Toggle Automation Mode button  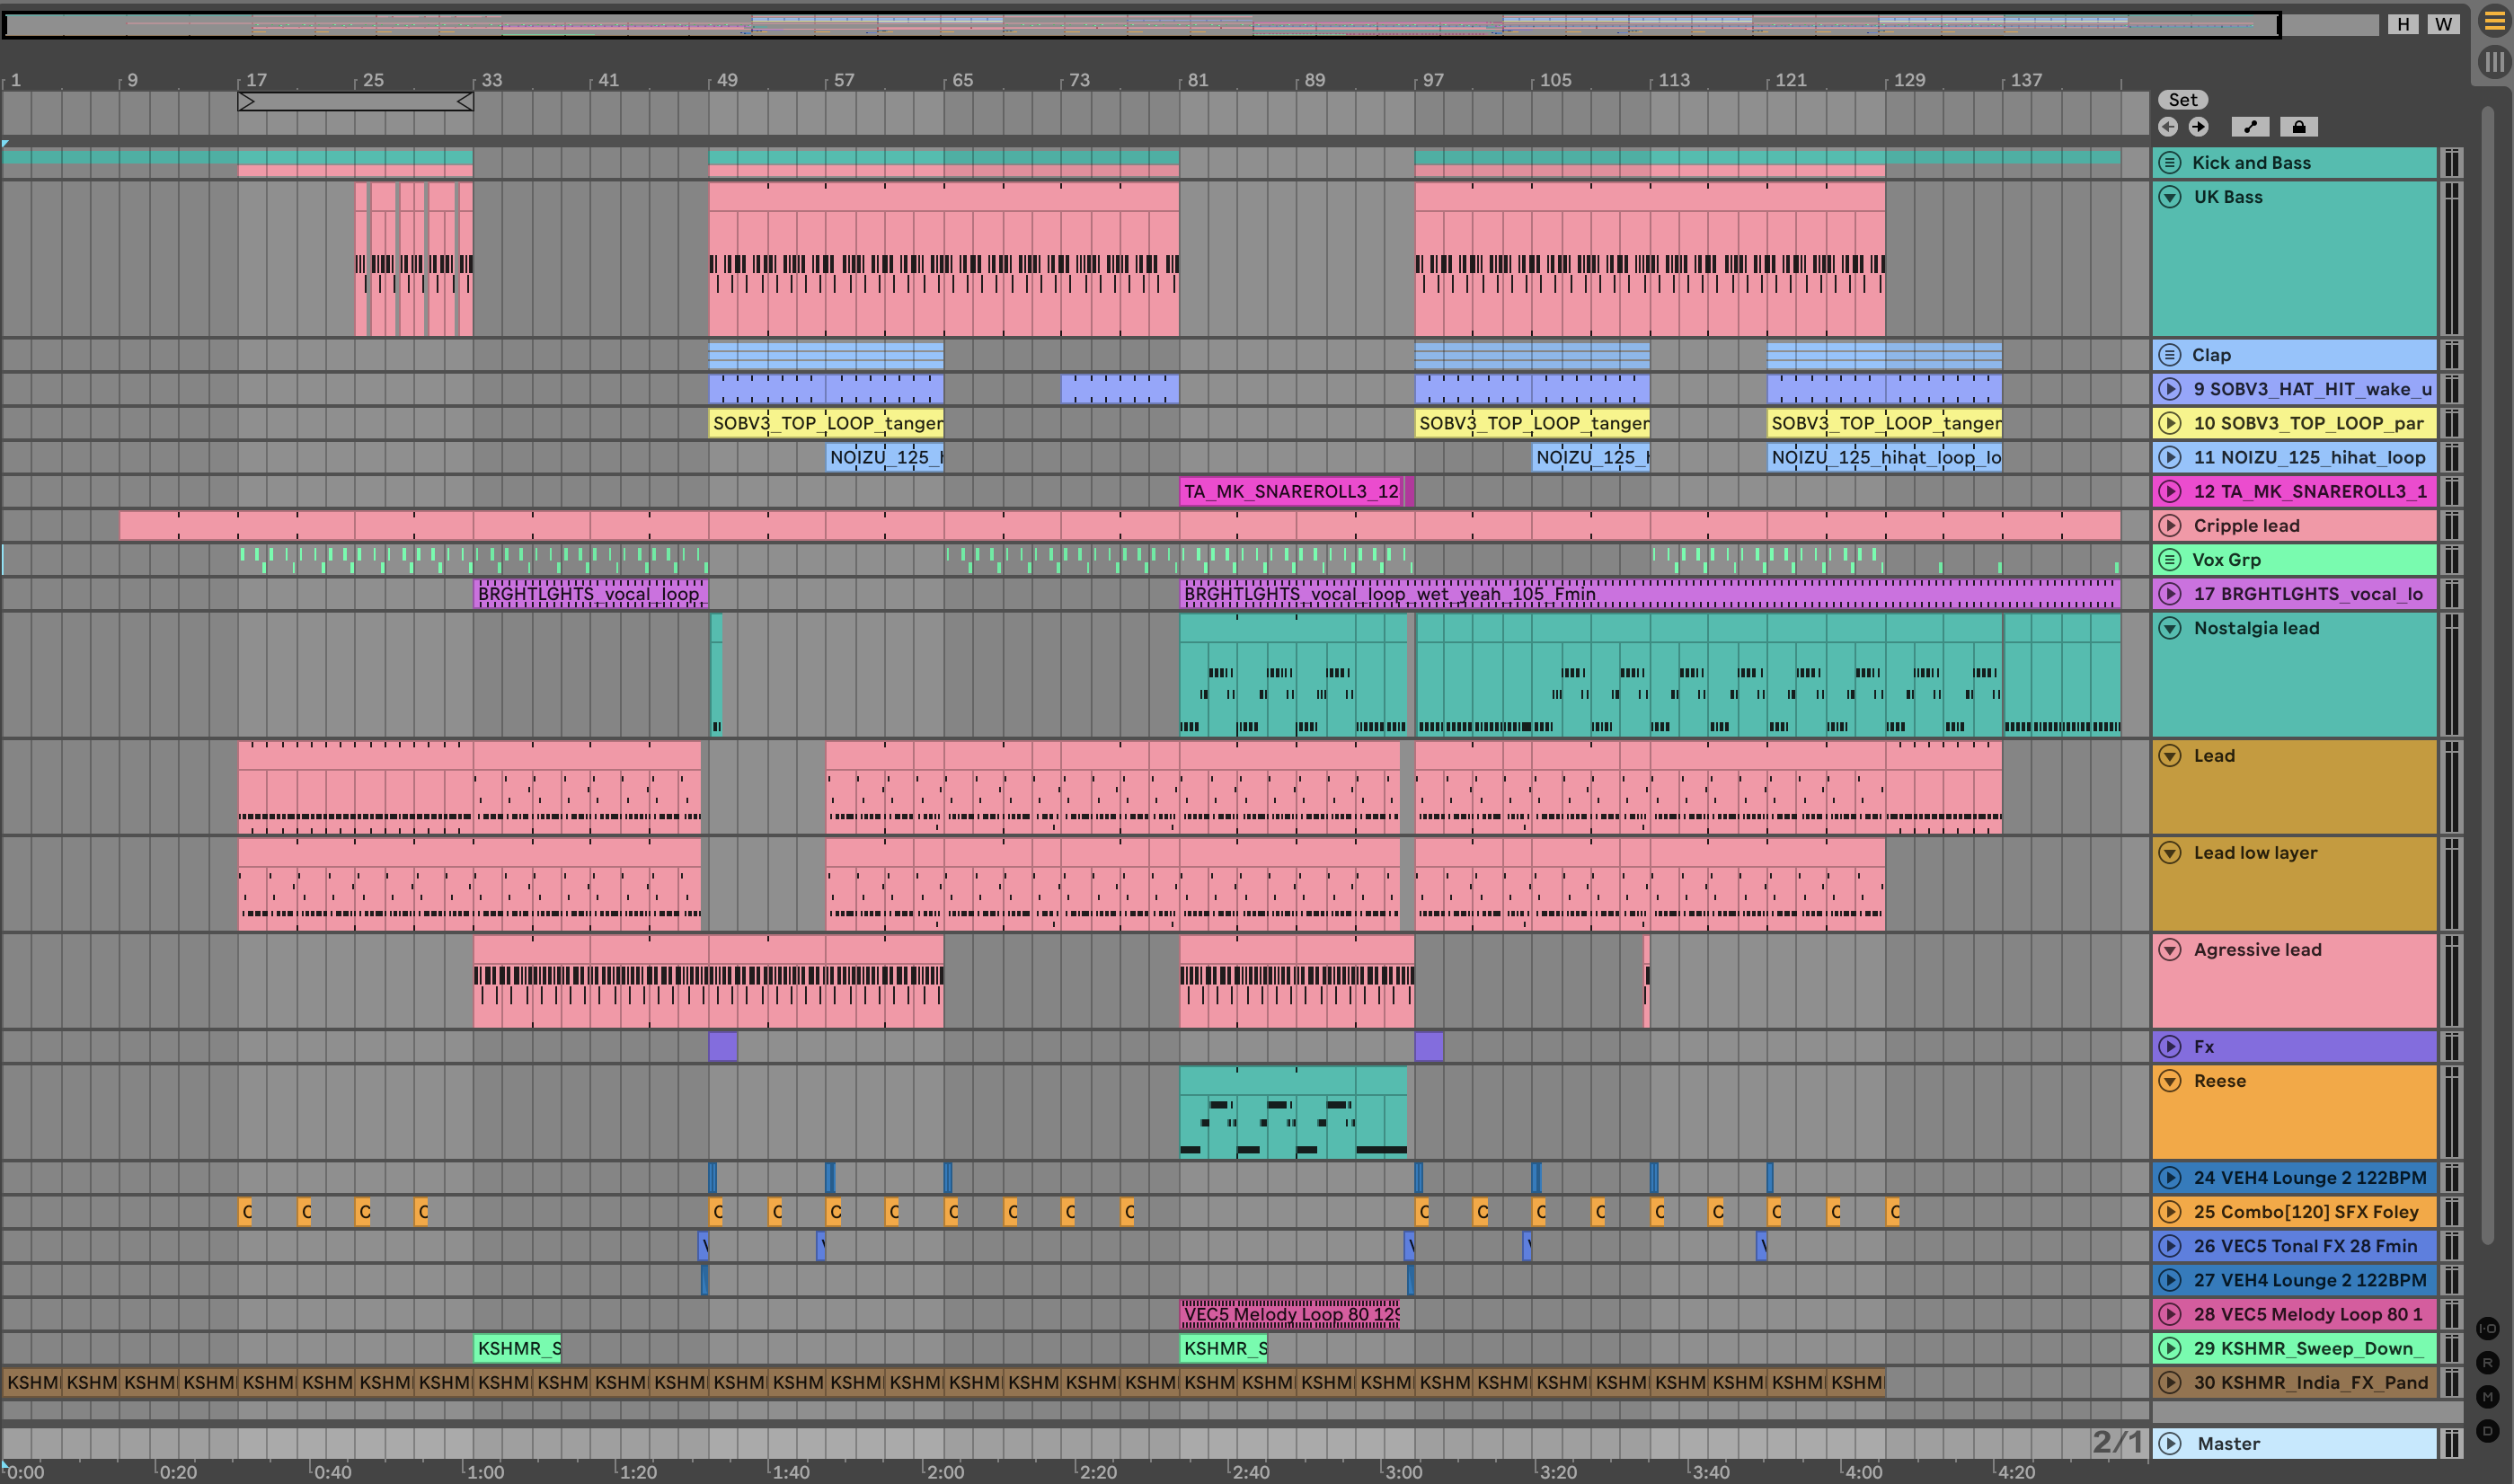[x=2250, y=127]
